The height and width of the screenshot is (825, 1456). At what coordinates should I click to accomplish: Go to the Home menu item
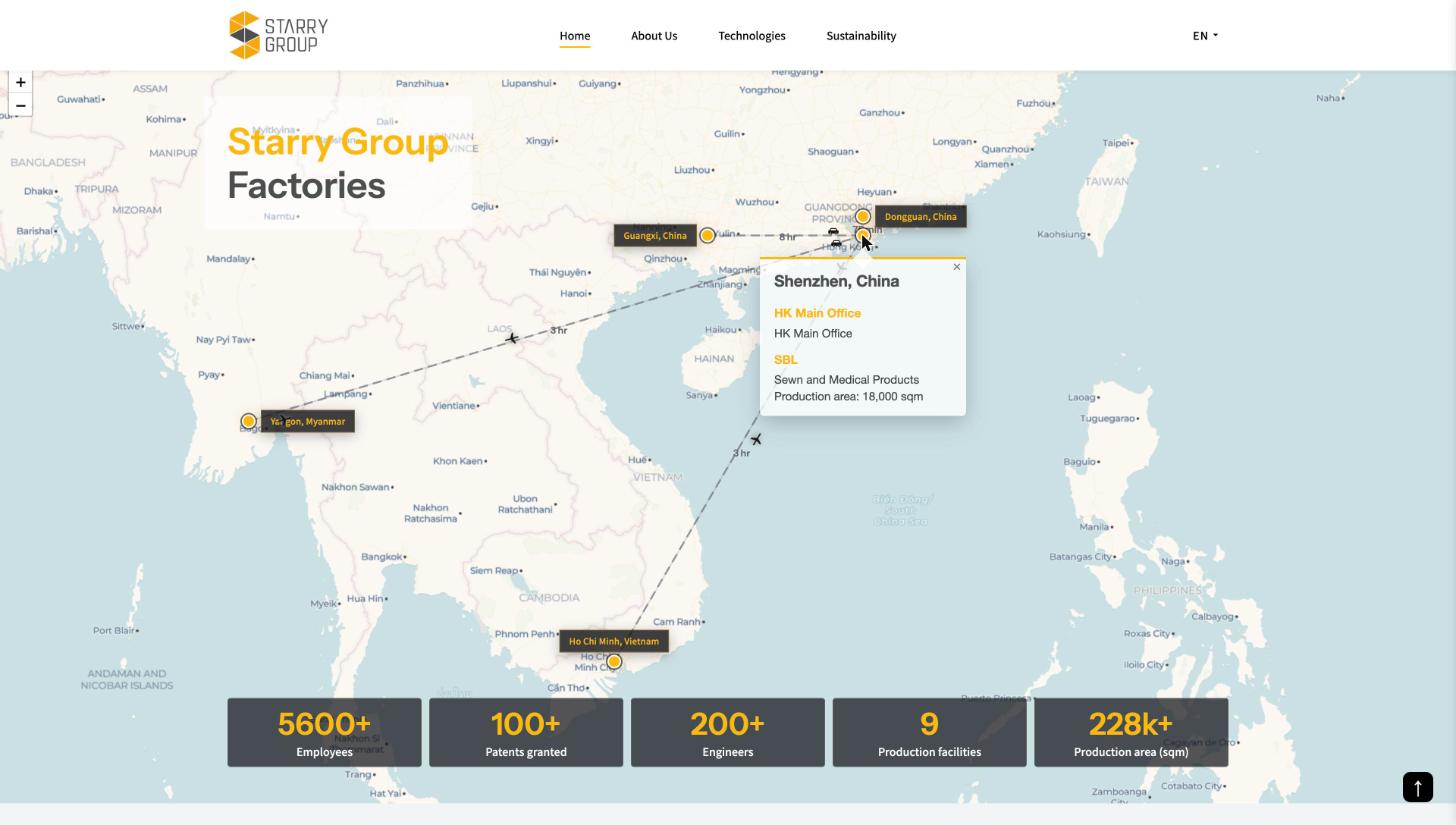575,36
